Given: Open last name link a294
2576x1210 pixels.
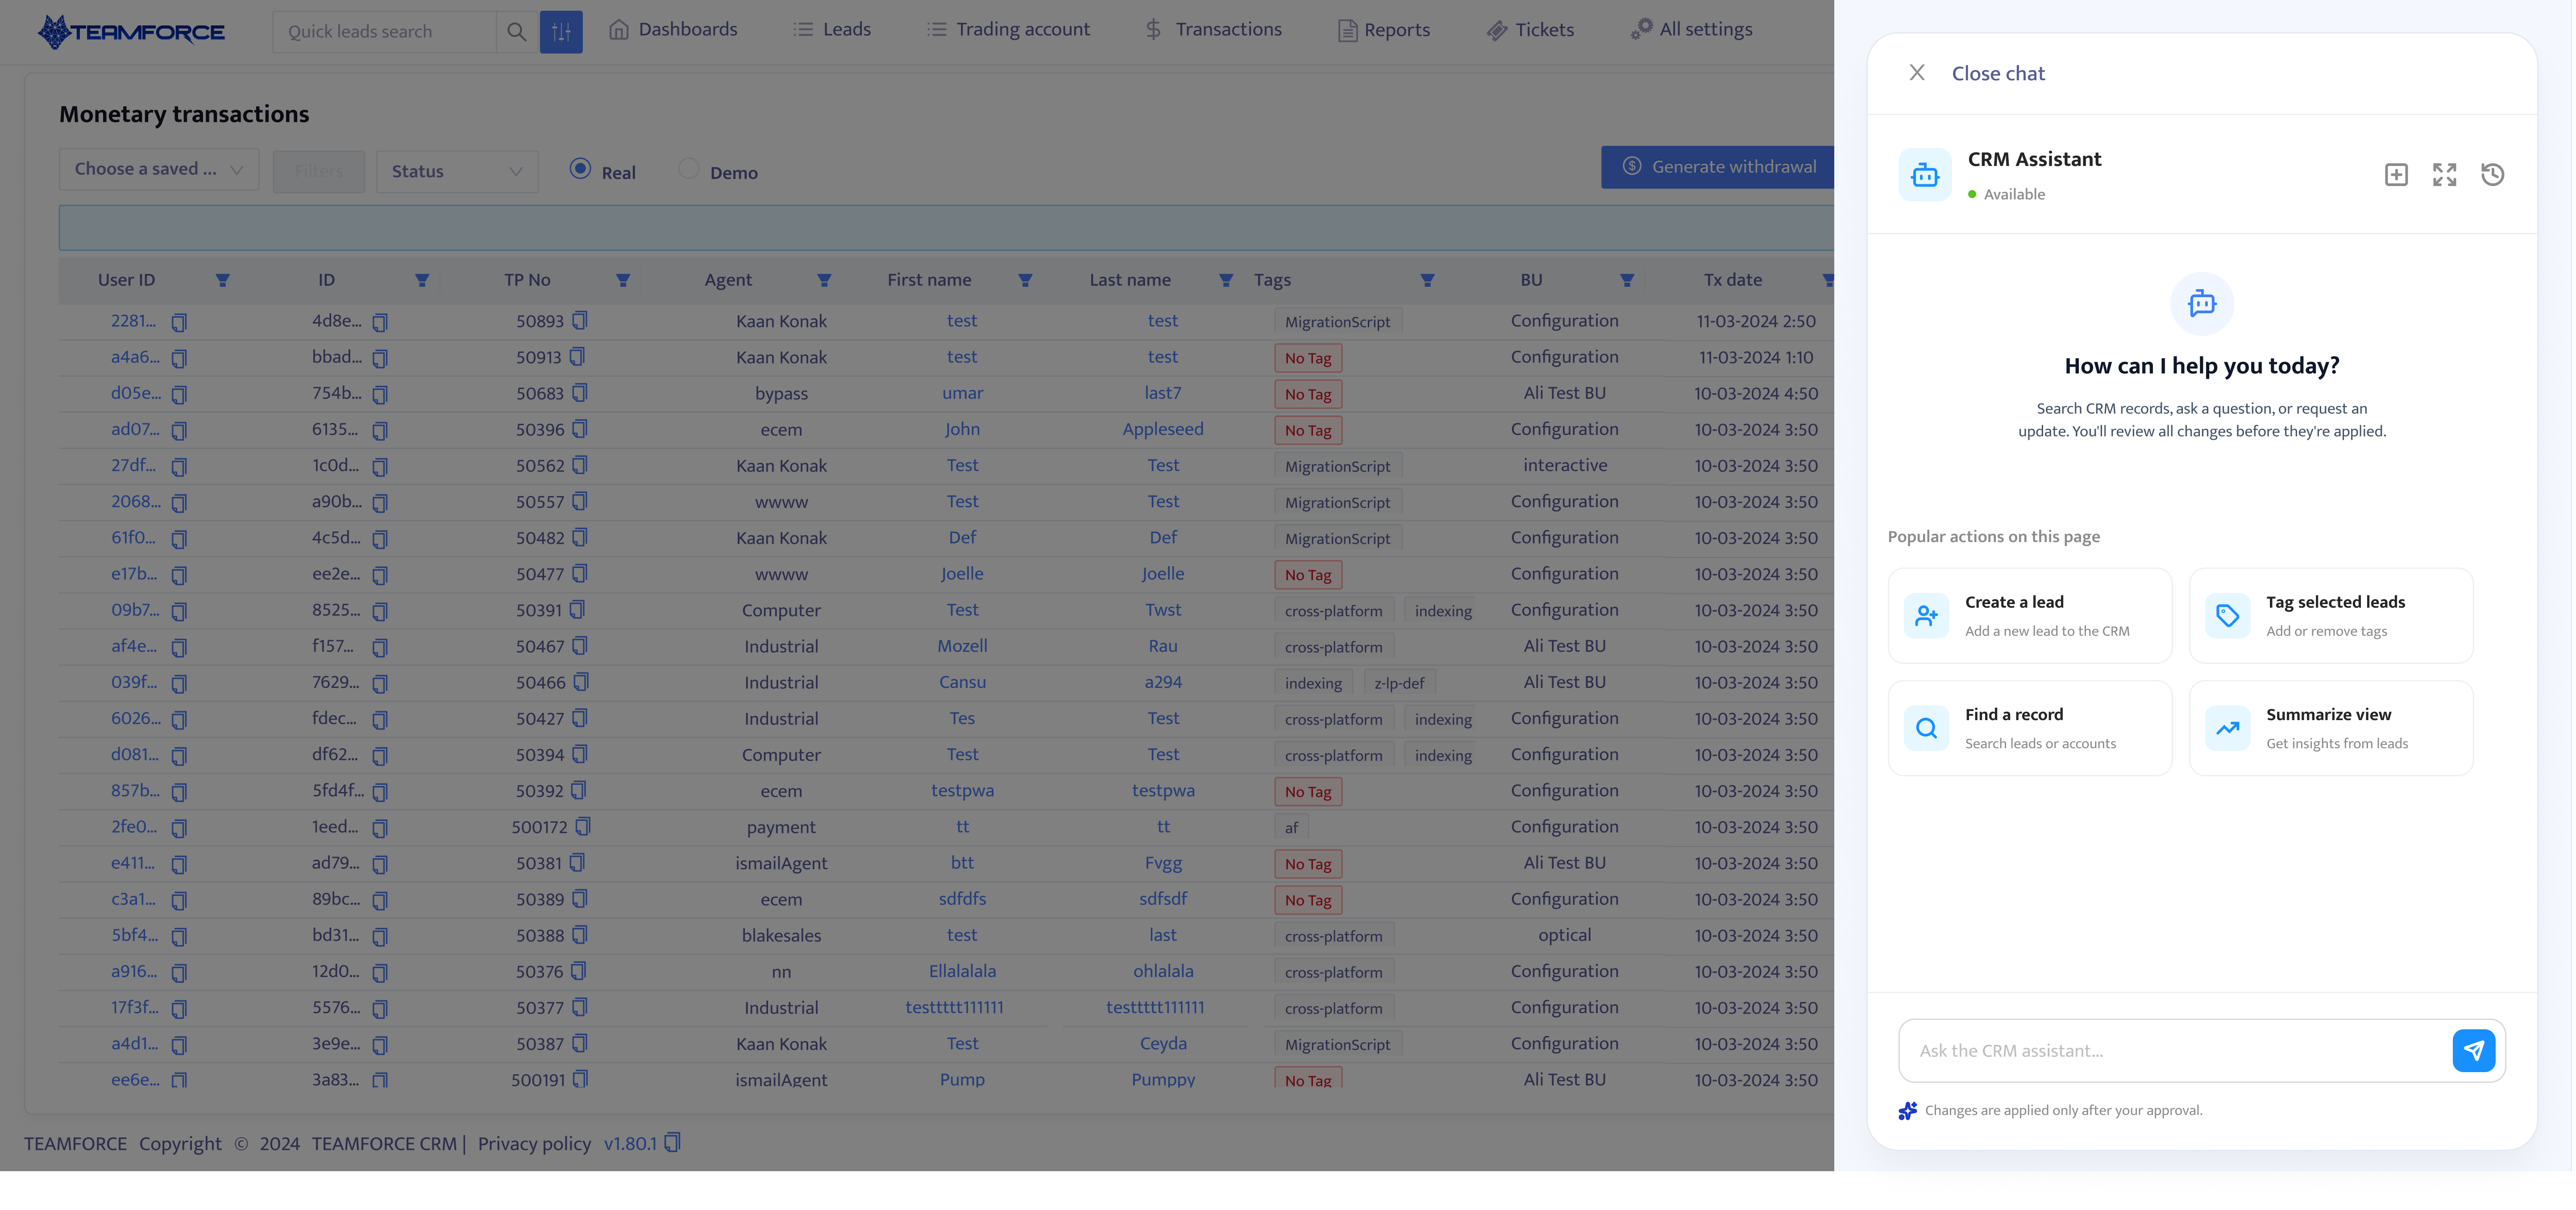Looking at the screenshot, I should pyautogui.click(x=1163, y=683).
